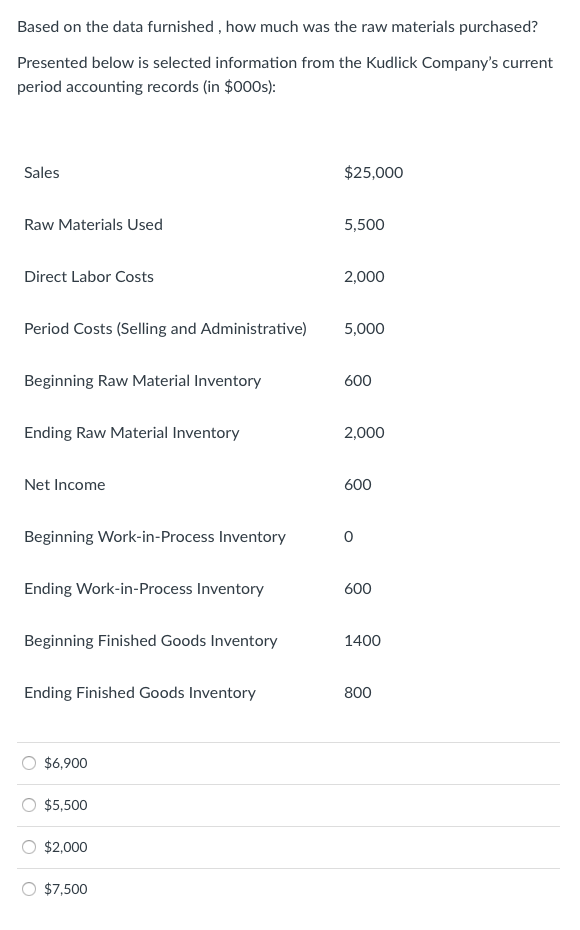Click the $6,900 label text
The width and height of the screenshot is (580, 930).
65,763
